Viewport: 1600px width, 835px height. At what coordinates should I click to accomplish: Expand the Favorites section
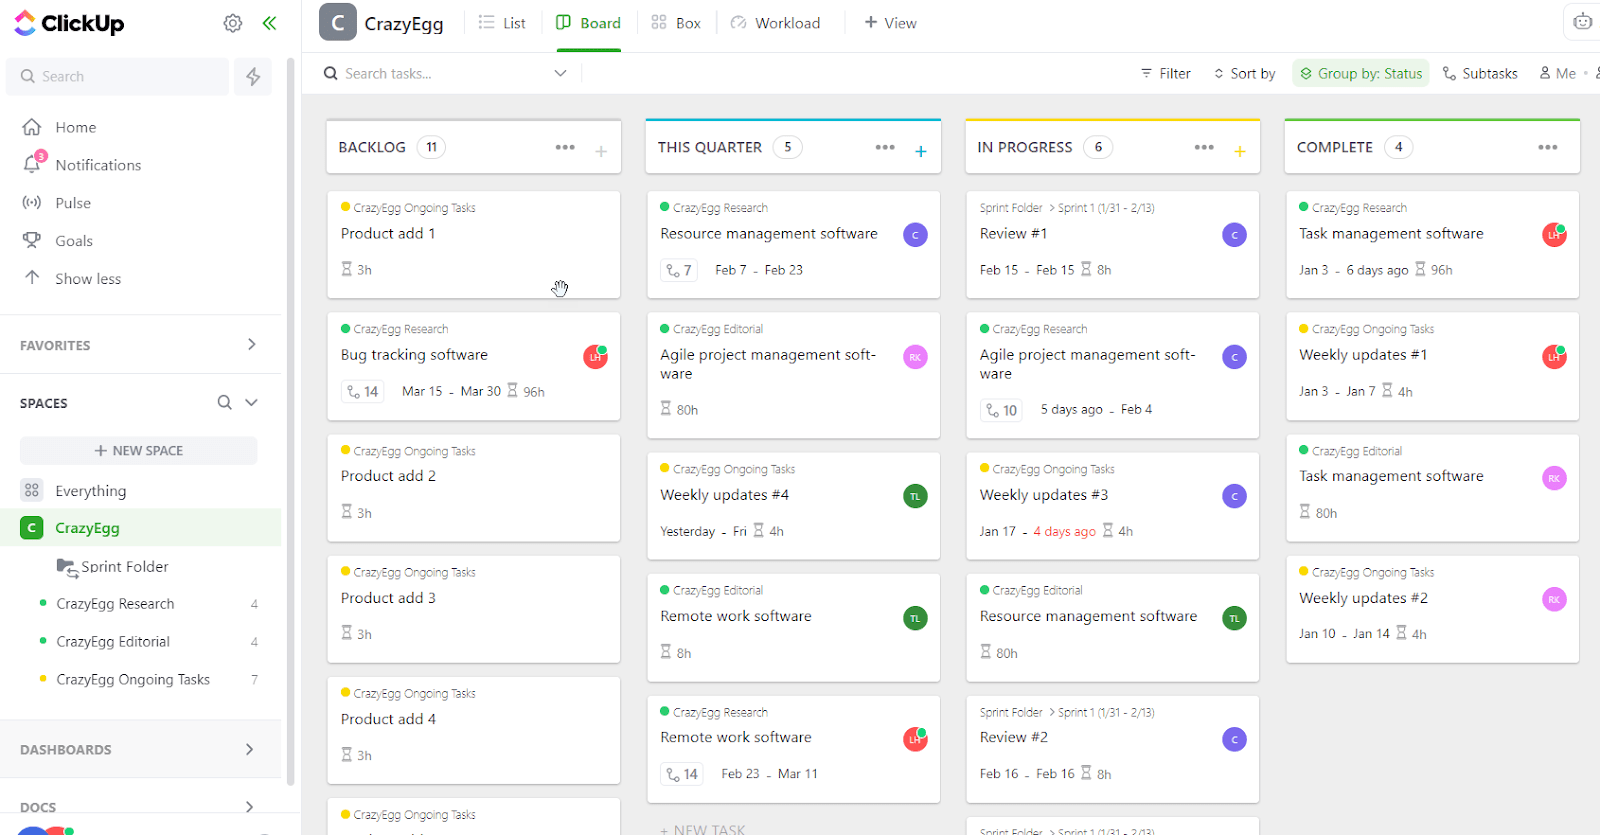click(251, 344)
